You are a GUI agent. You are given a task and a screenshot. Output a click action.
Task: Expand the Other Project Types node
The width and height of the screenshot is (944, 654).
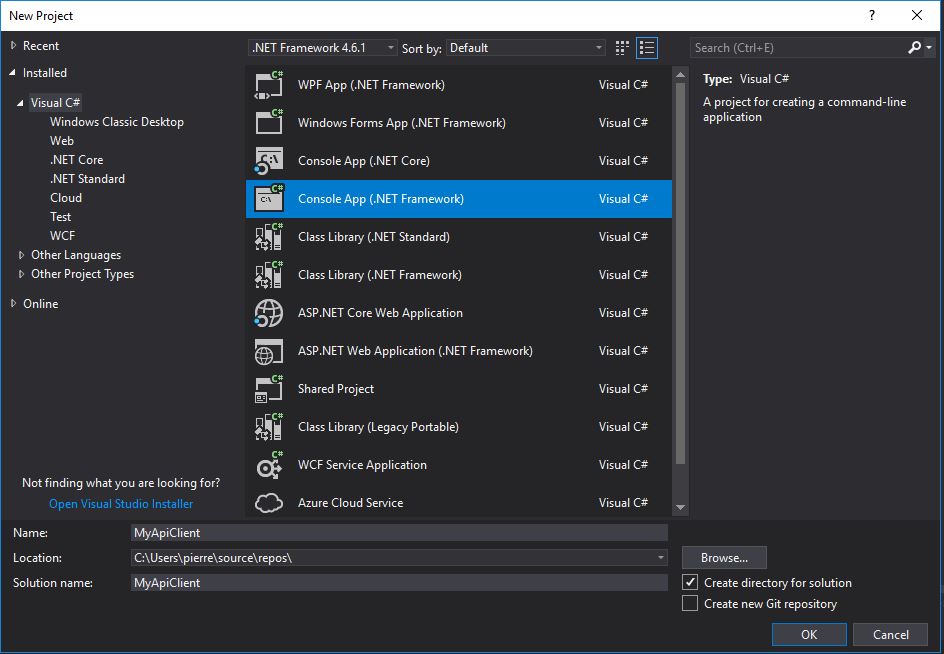(22, 274)
